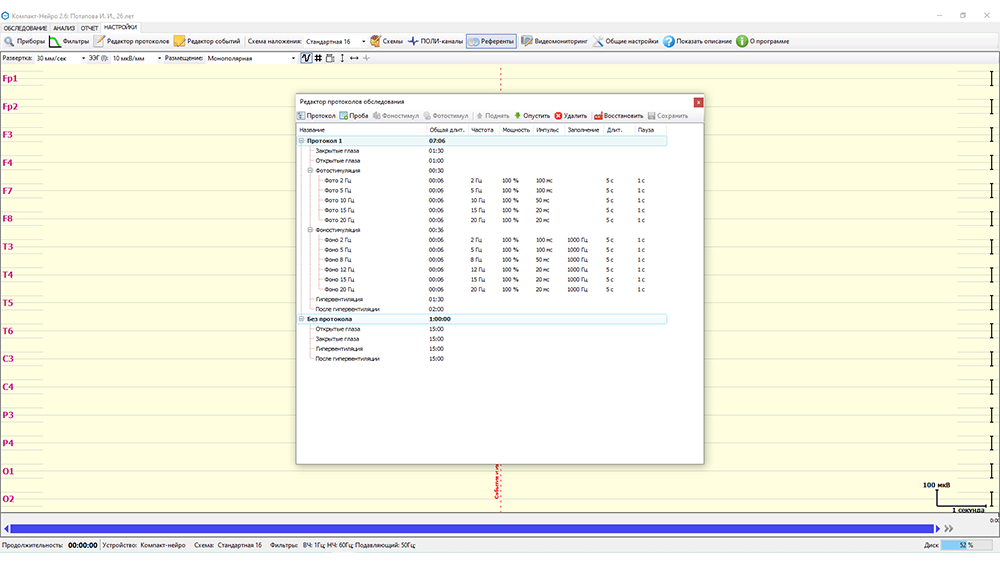Click the Восстановить restore button

point(618,116)
